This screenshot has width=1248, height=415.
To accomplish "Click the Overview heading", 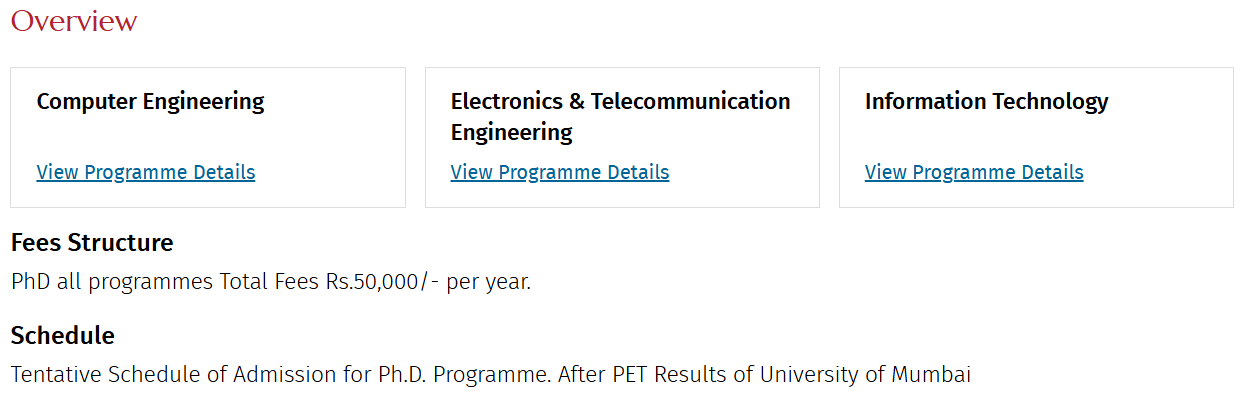I will 74,21.
